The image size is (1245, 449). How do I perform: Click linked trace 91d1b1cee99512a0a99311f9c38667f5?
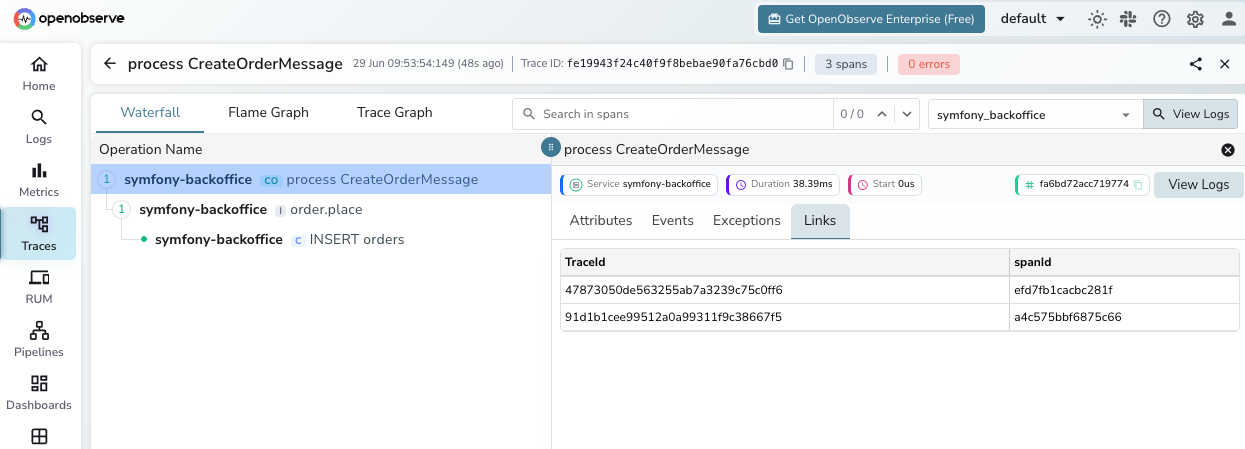[x=673, y=317]
